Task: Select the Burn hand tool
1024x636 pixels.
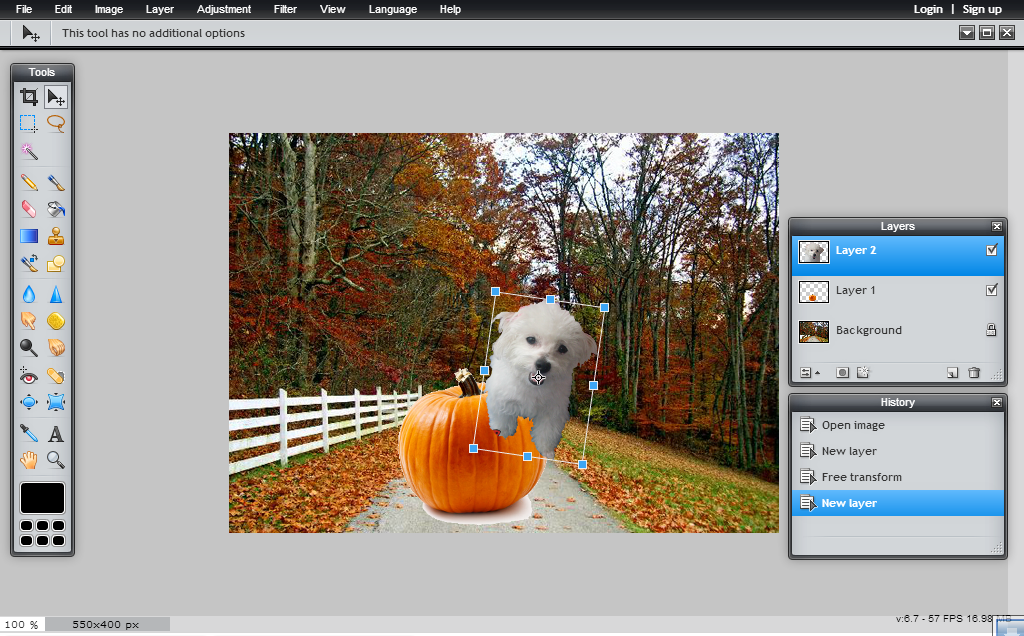Action: coord(56,347)
